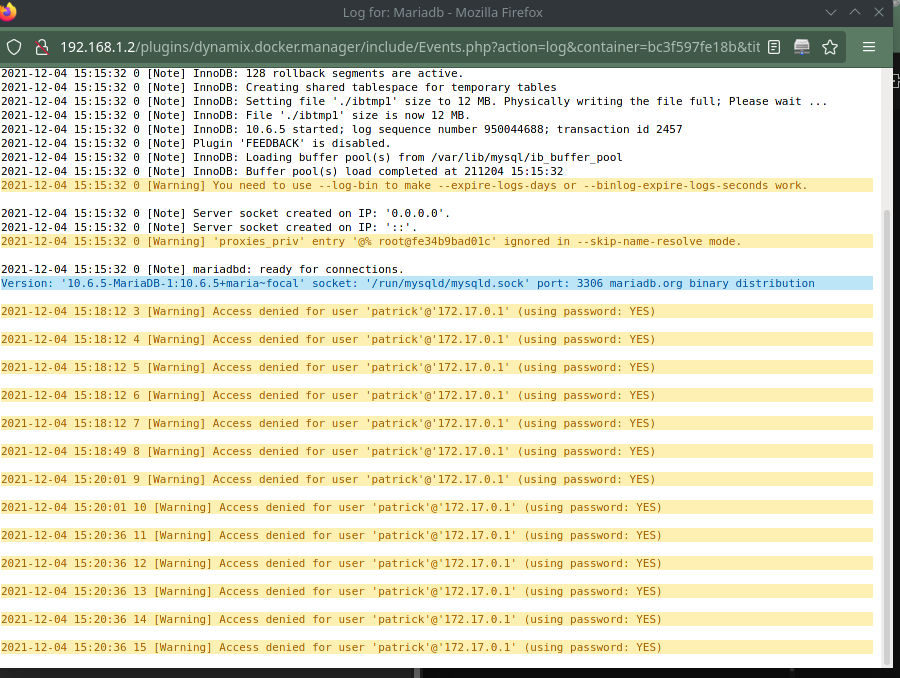Click Access denied warning with id 11
Screen dimensions: 900x678
coord(436,535)
